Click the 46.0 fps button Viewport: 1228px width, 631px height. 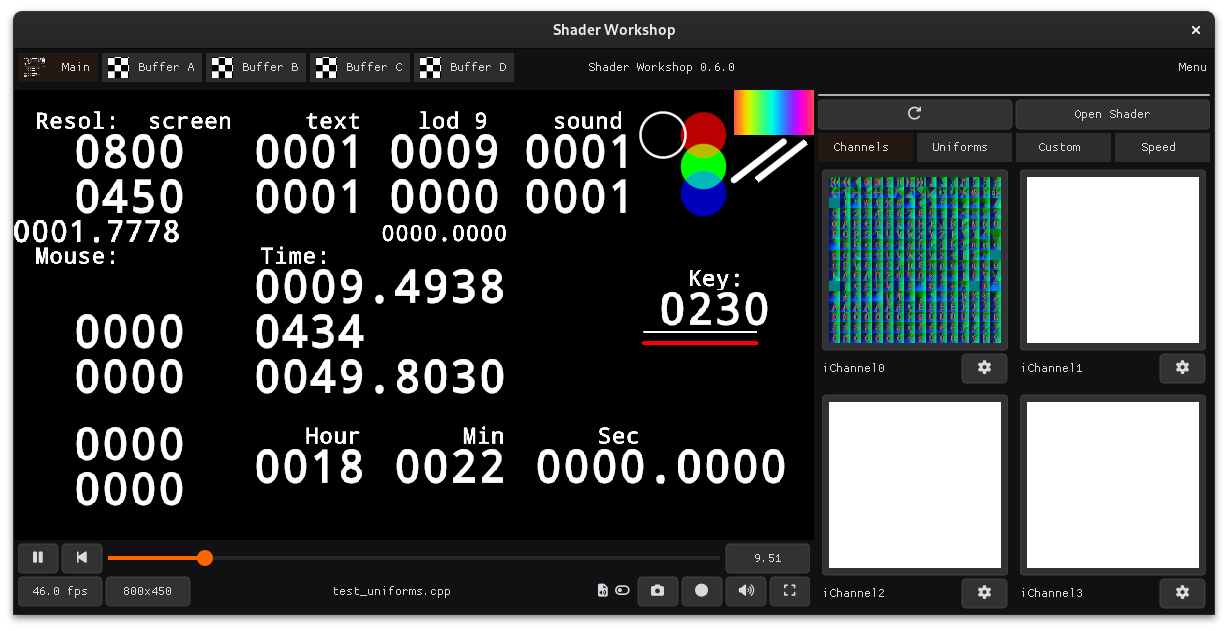click(60, 591)
